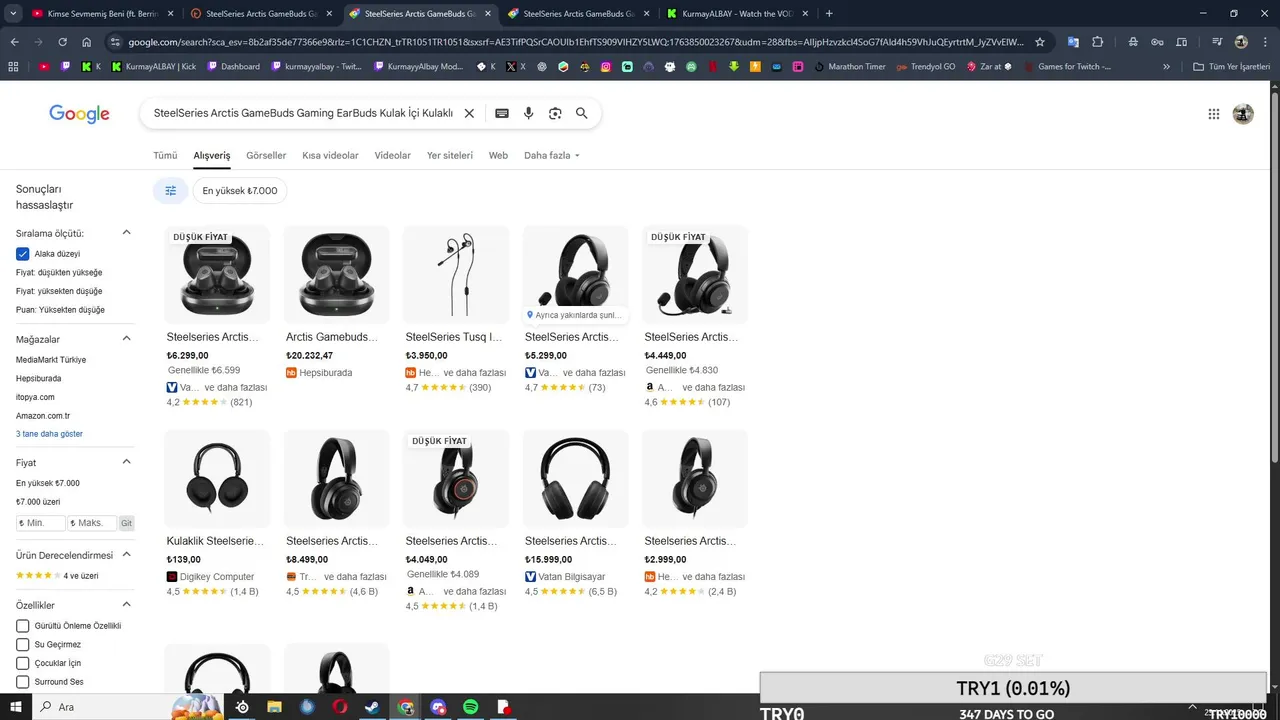Enable the Çocuklar için checkbox
Image resolution: width=1280 pixels, height=720 pixels.
[22, 663]
